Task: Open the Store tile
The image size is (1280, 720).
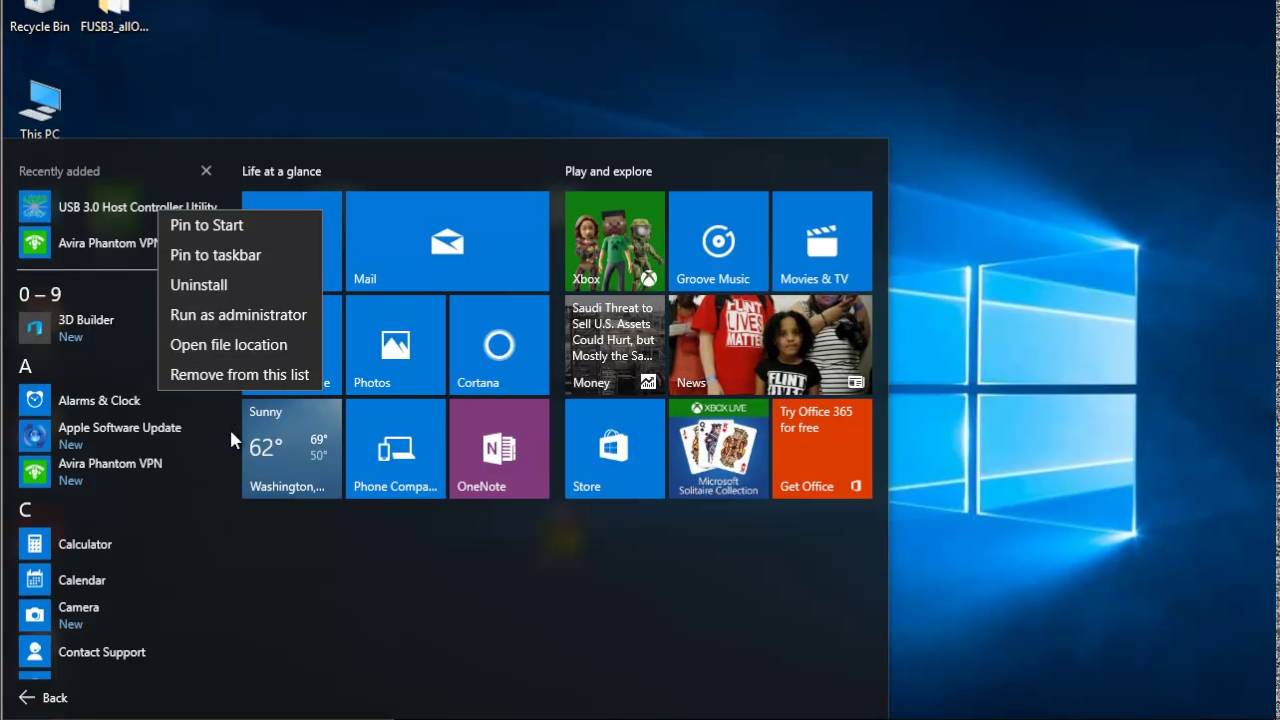Action: tap(615, 449)
